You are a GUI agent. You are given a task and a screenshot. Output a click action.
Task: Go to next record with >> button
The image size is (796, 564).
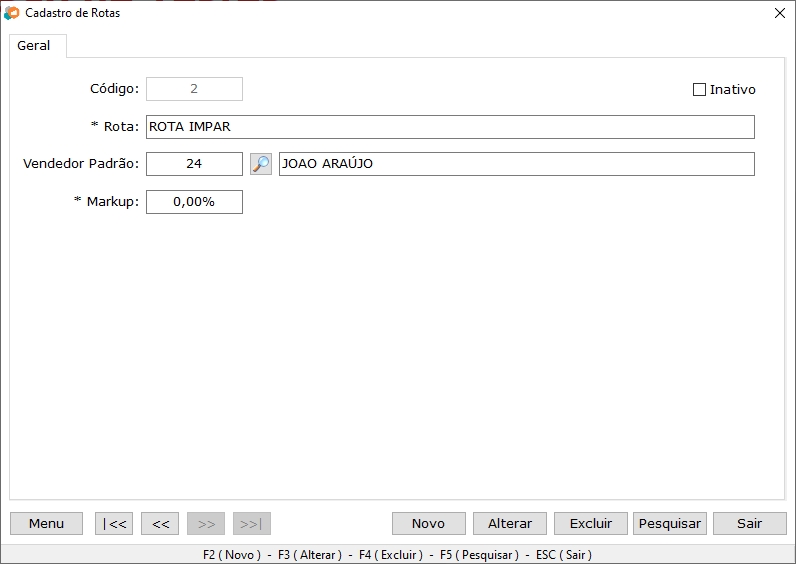coord(206,523)
